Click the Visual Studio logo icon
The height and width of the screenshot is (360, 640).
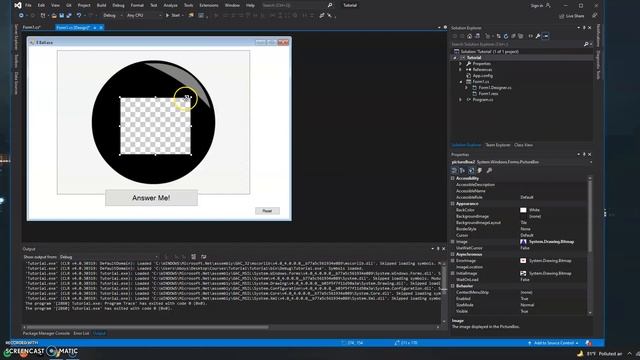18,5
